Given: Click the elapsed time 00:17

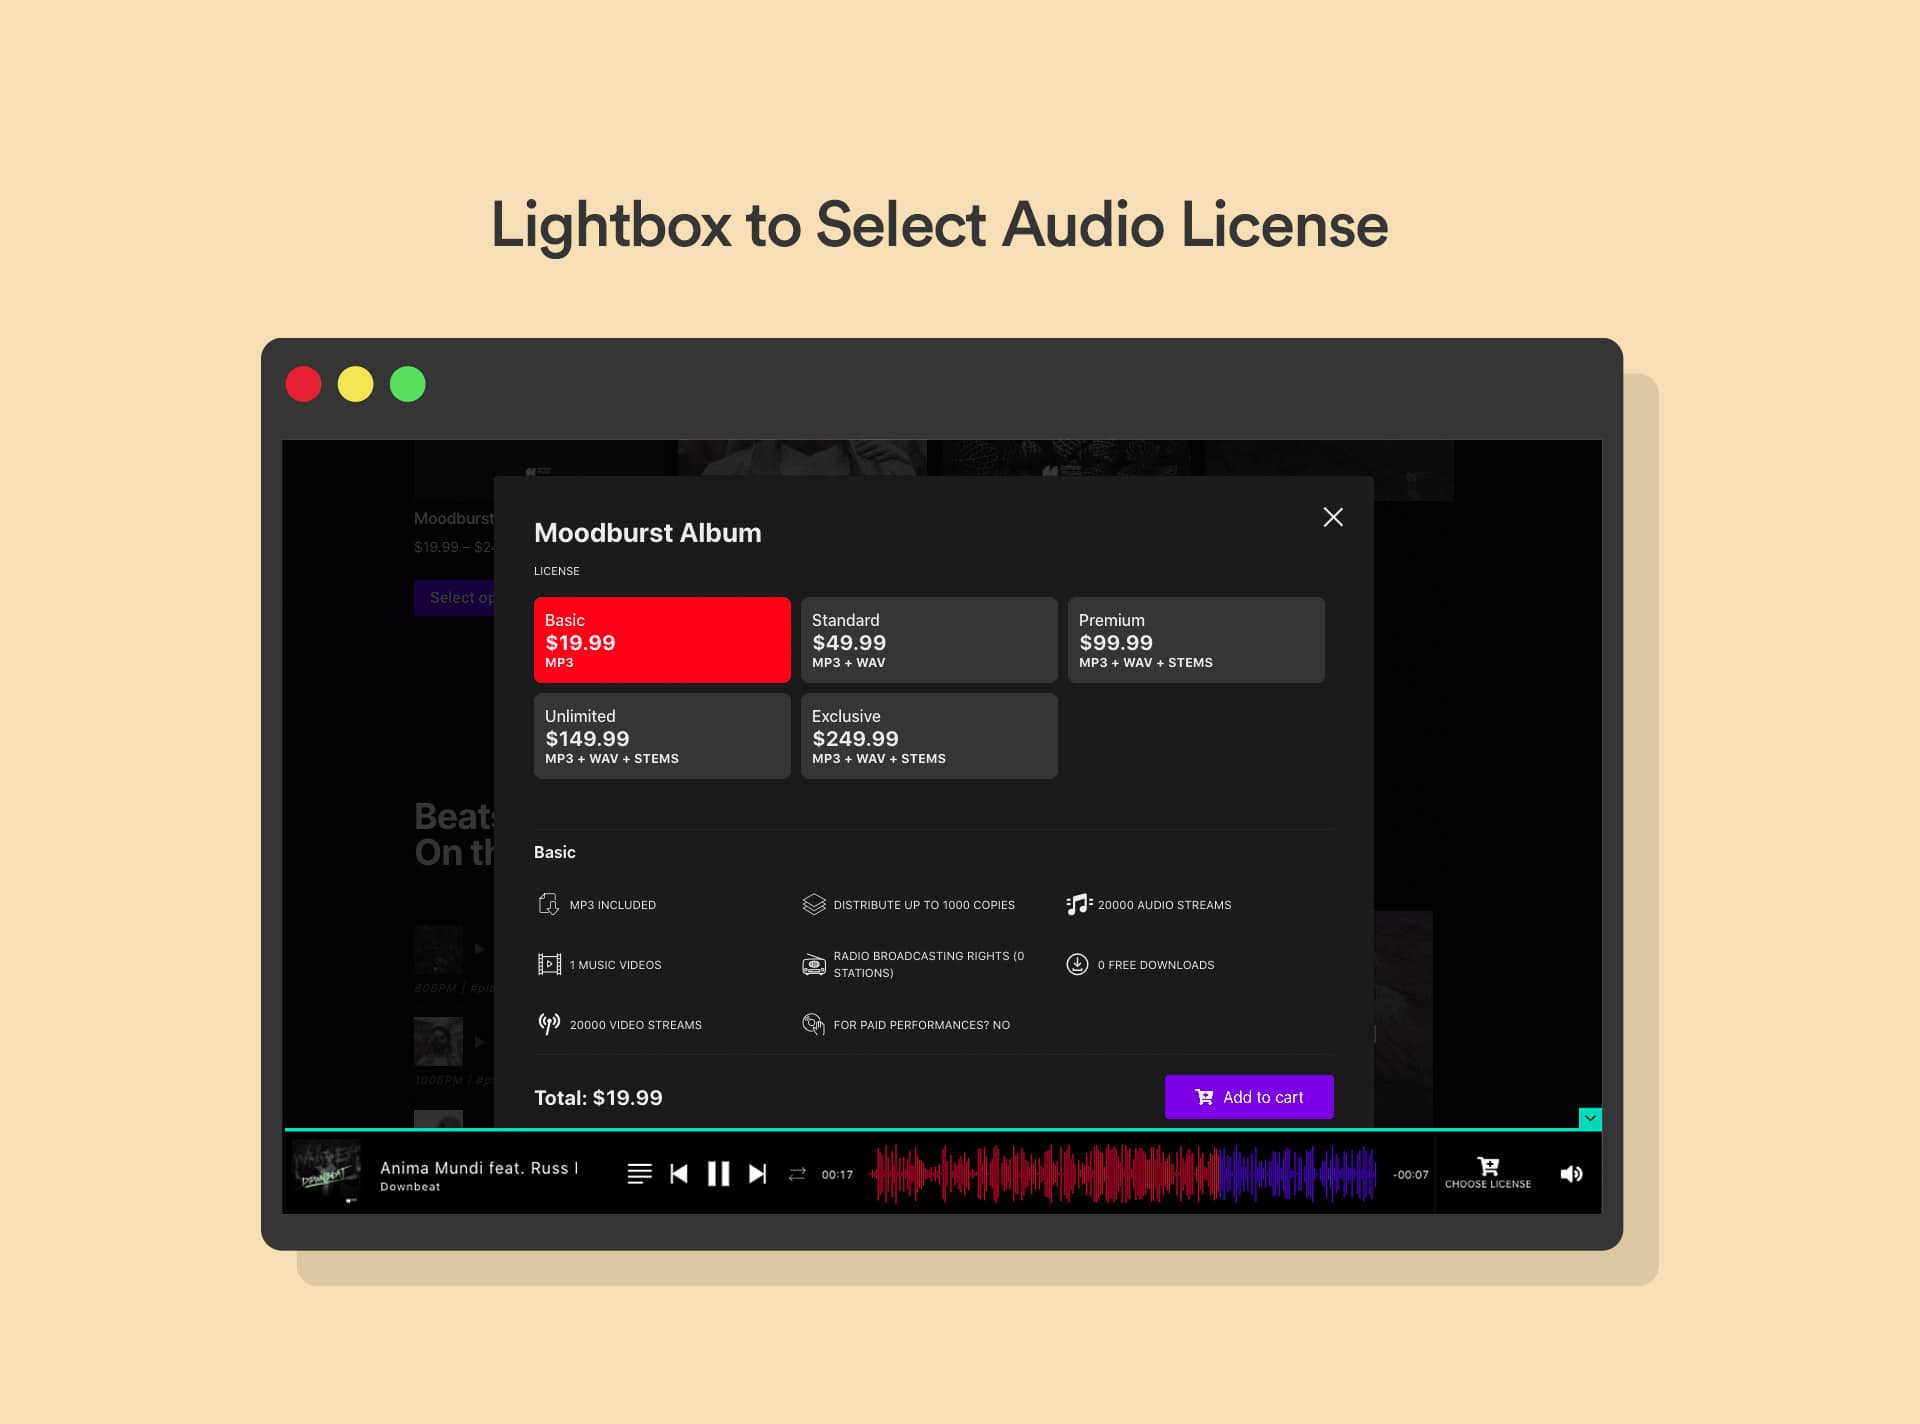Looking at the screenshot, I should (838, 1175).
